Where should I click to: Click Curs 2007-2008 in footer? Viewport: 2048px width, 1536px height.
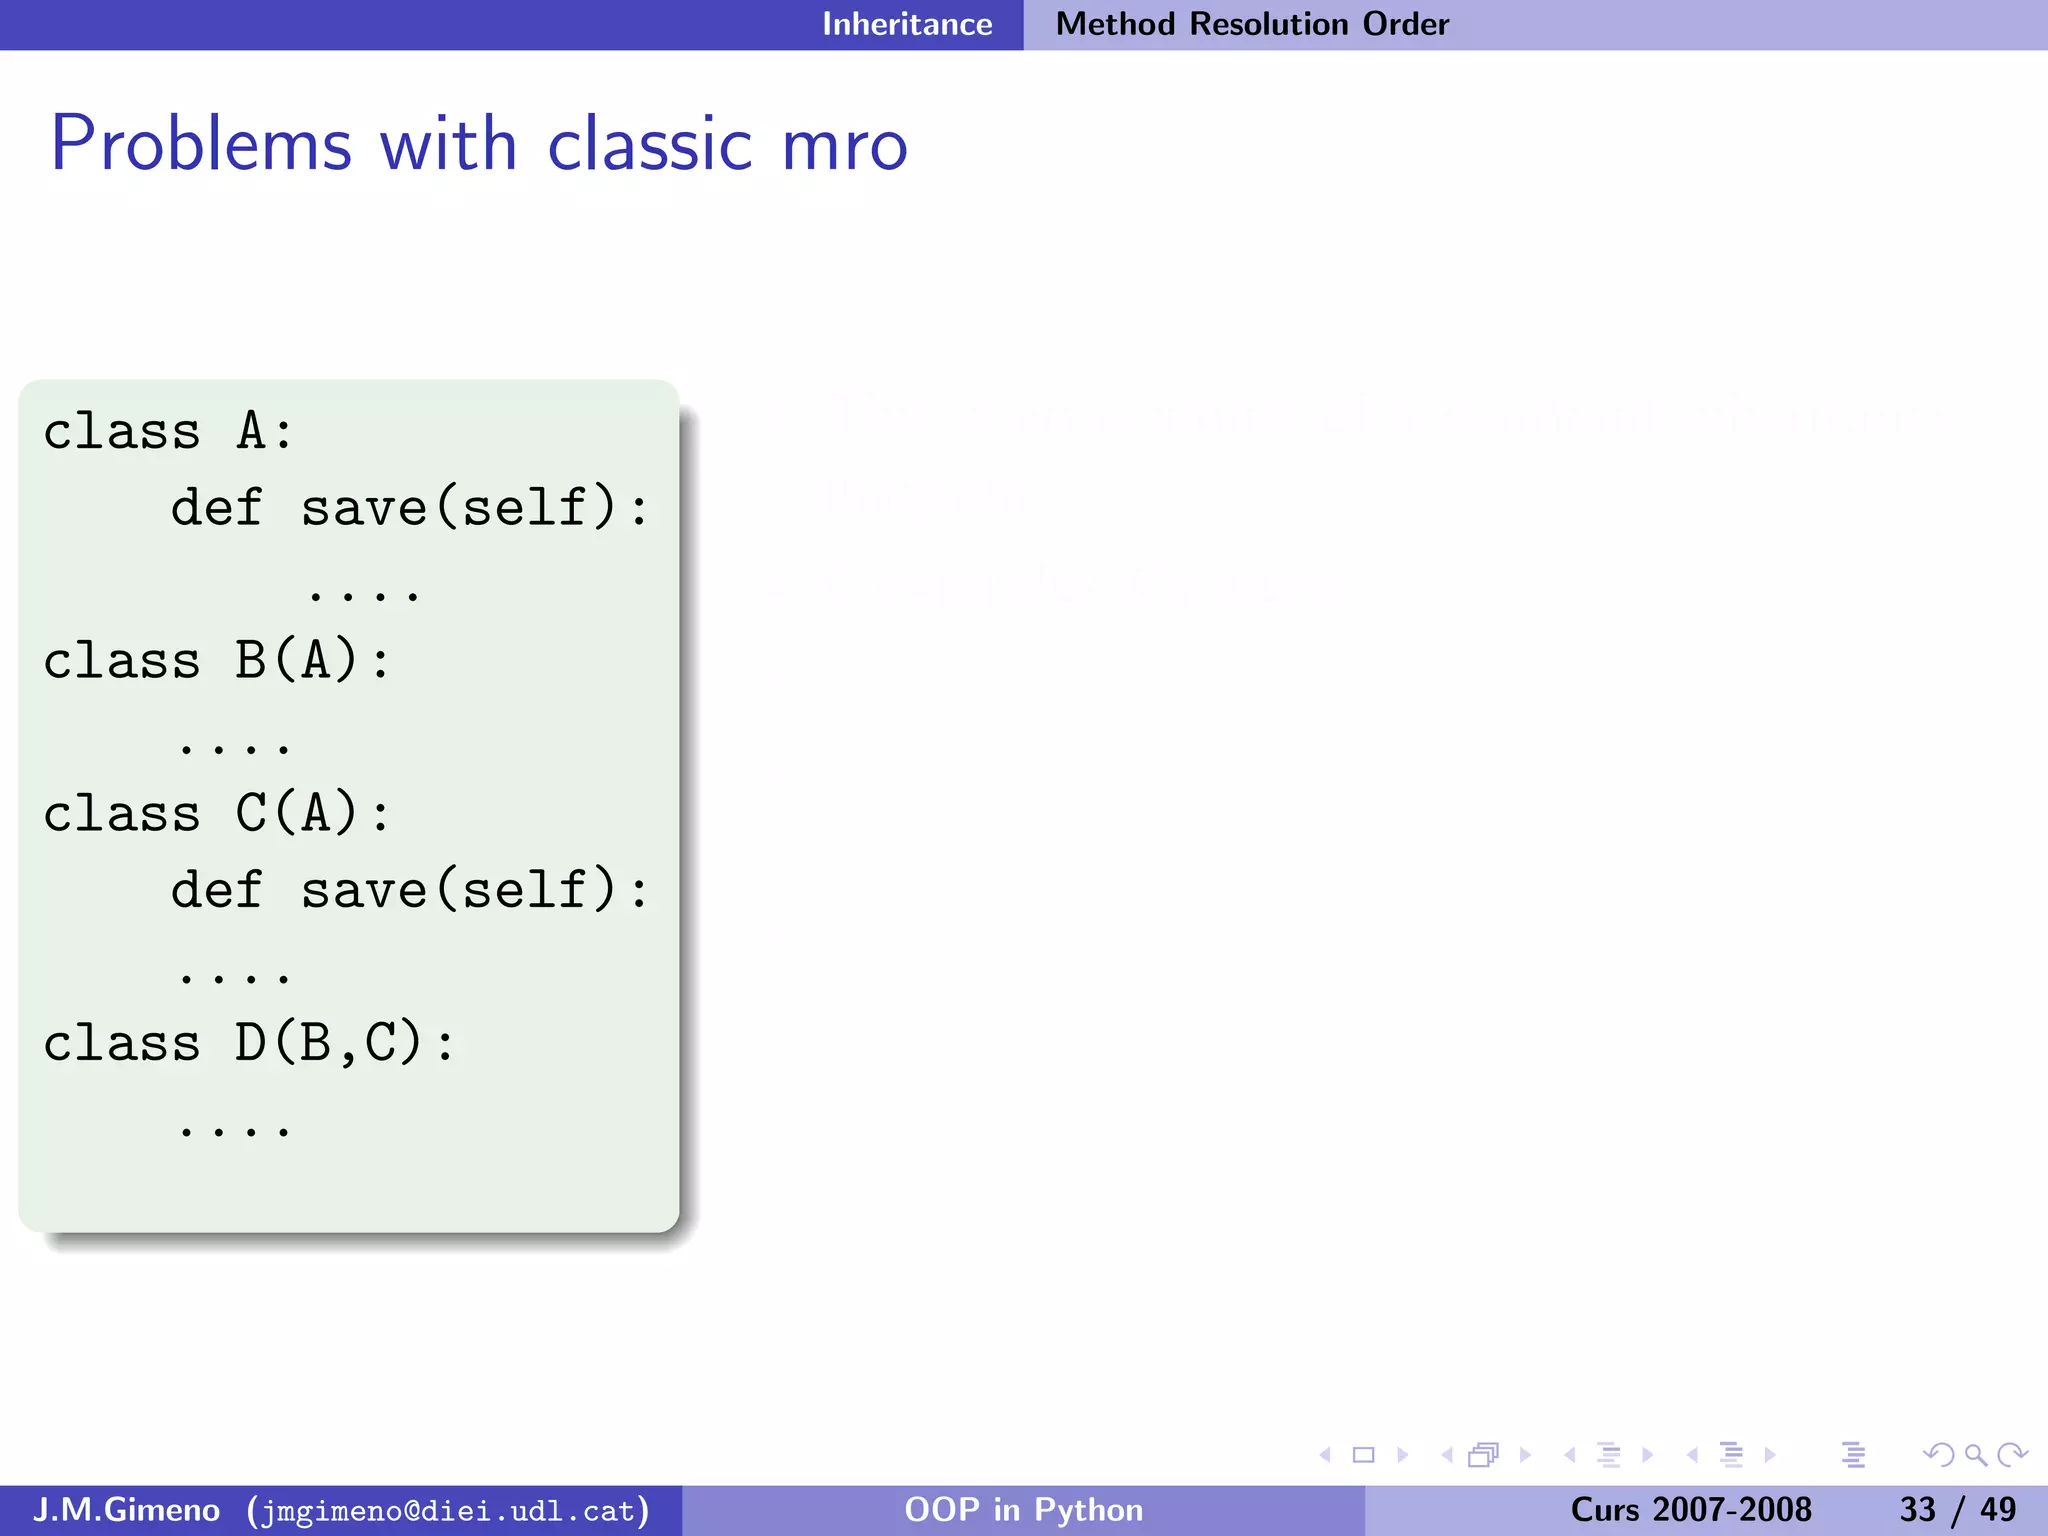pyautogui.click(x=1691, y=1509)
